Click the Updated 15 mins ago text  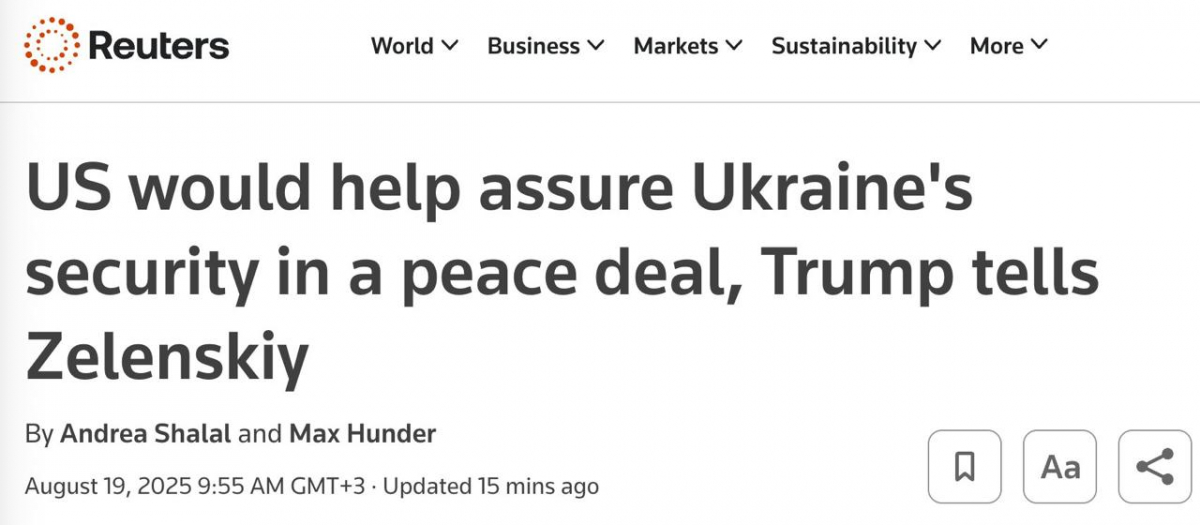[491, 487]
